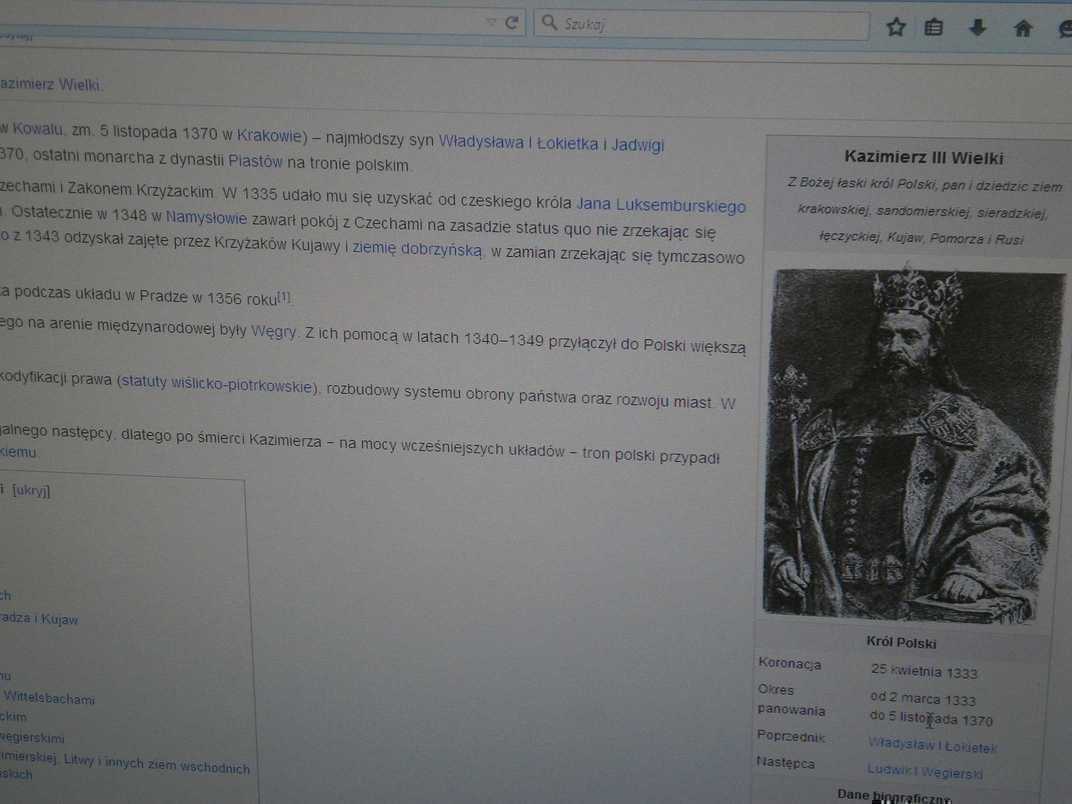Click the 'Koronacja' infobox label
Viewport: 1072px width, 804px height.
click(790, 663)
